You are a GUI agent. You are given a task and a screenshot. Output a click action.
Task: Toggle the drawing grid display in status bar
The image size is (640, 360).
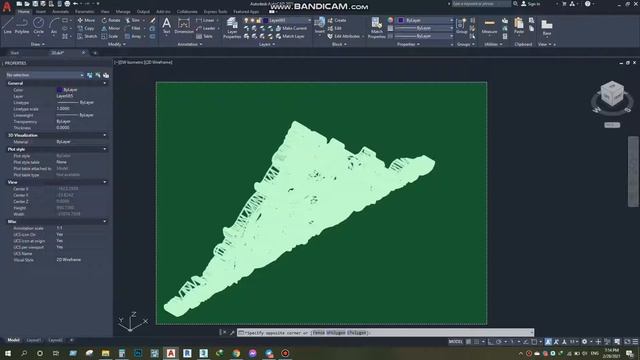[x=468, y=342]
